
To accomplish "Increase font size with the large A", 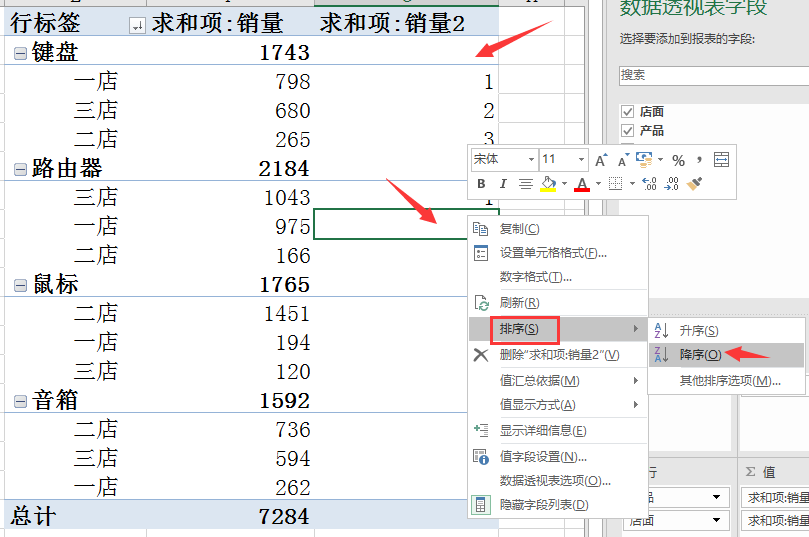I will 601,160.
